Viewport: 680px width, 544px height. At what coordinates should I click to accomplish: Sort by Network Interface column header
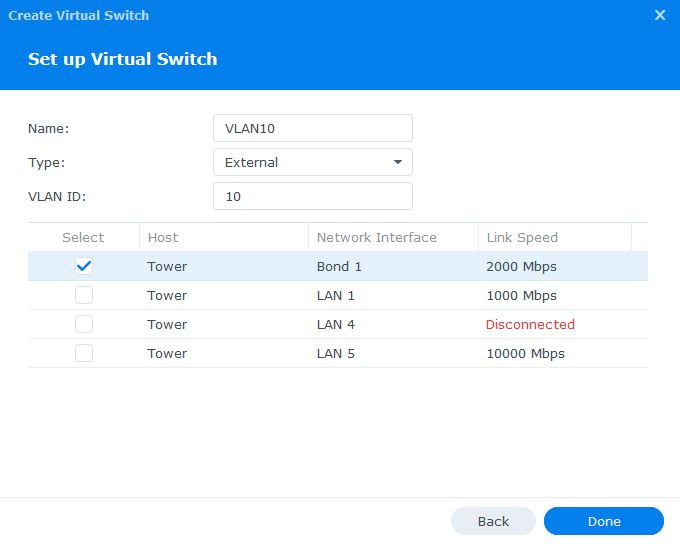tap(376, 237)
